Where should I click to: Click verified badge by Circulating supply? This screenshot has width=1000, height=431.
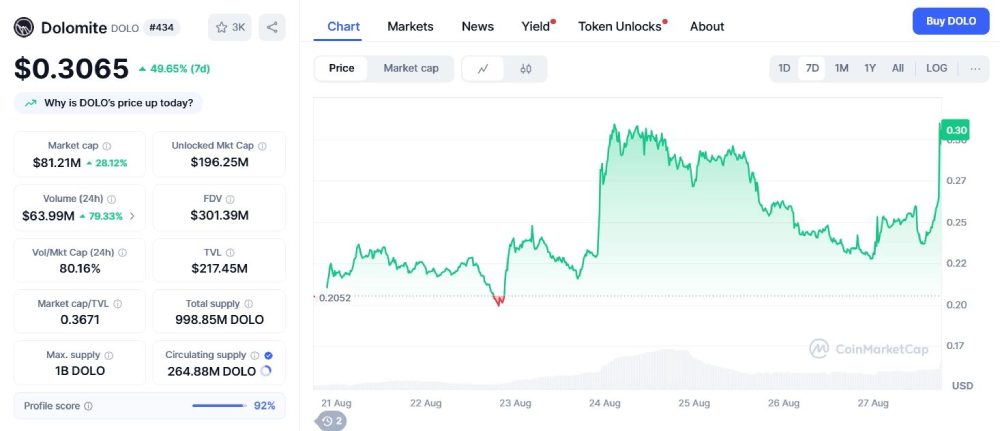(268, 355)
